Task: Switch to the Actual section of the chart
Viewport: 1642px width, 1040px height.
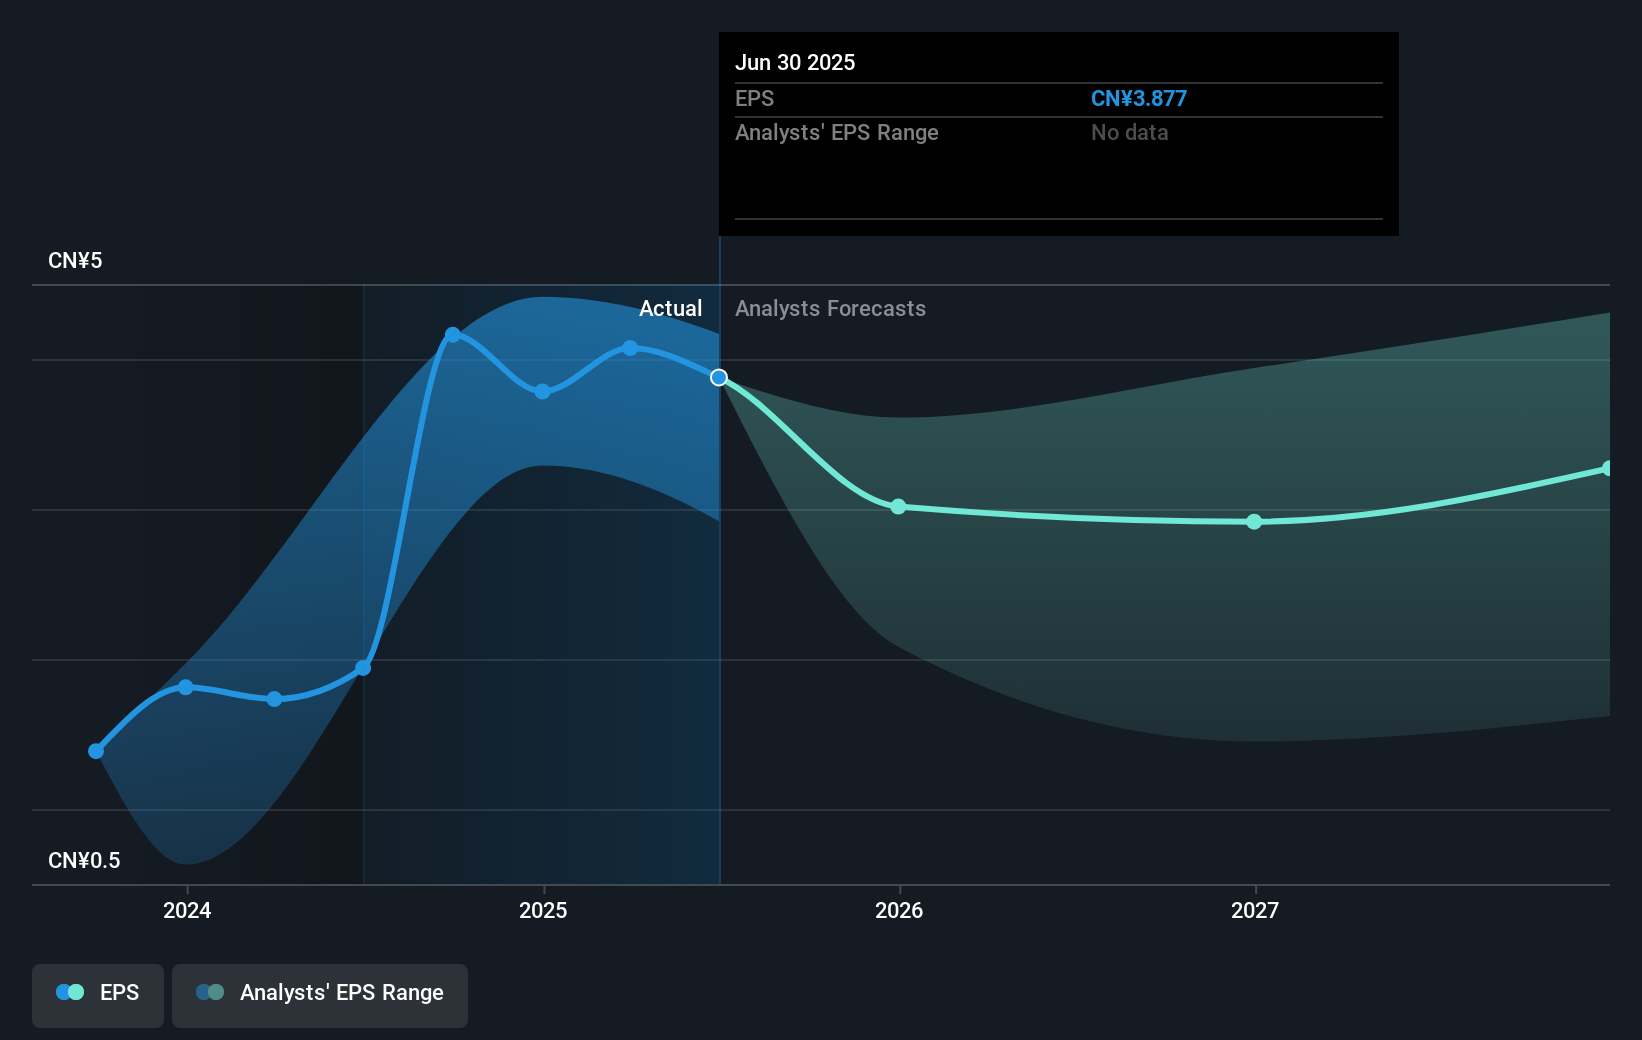Action: pyautogui.click(x=670, y=308)
